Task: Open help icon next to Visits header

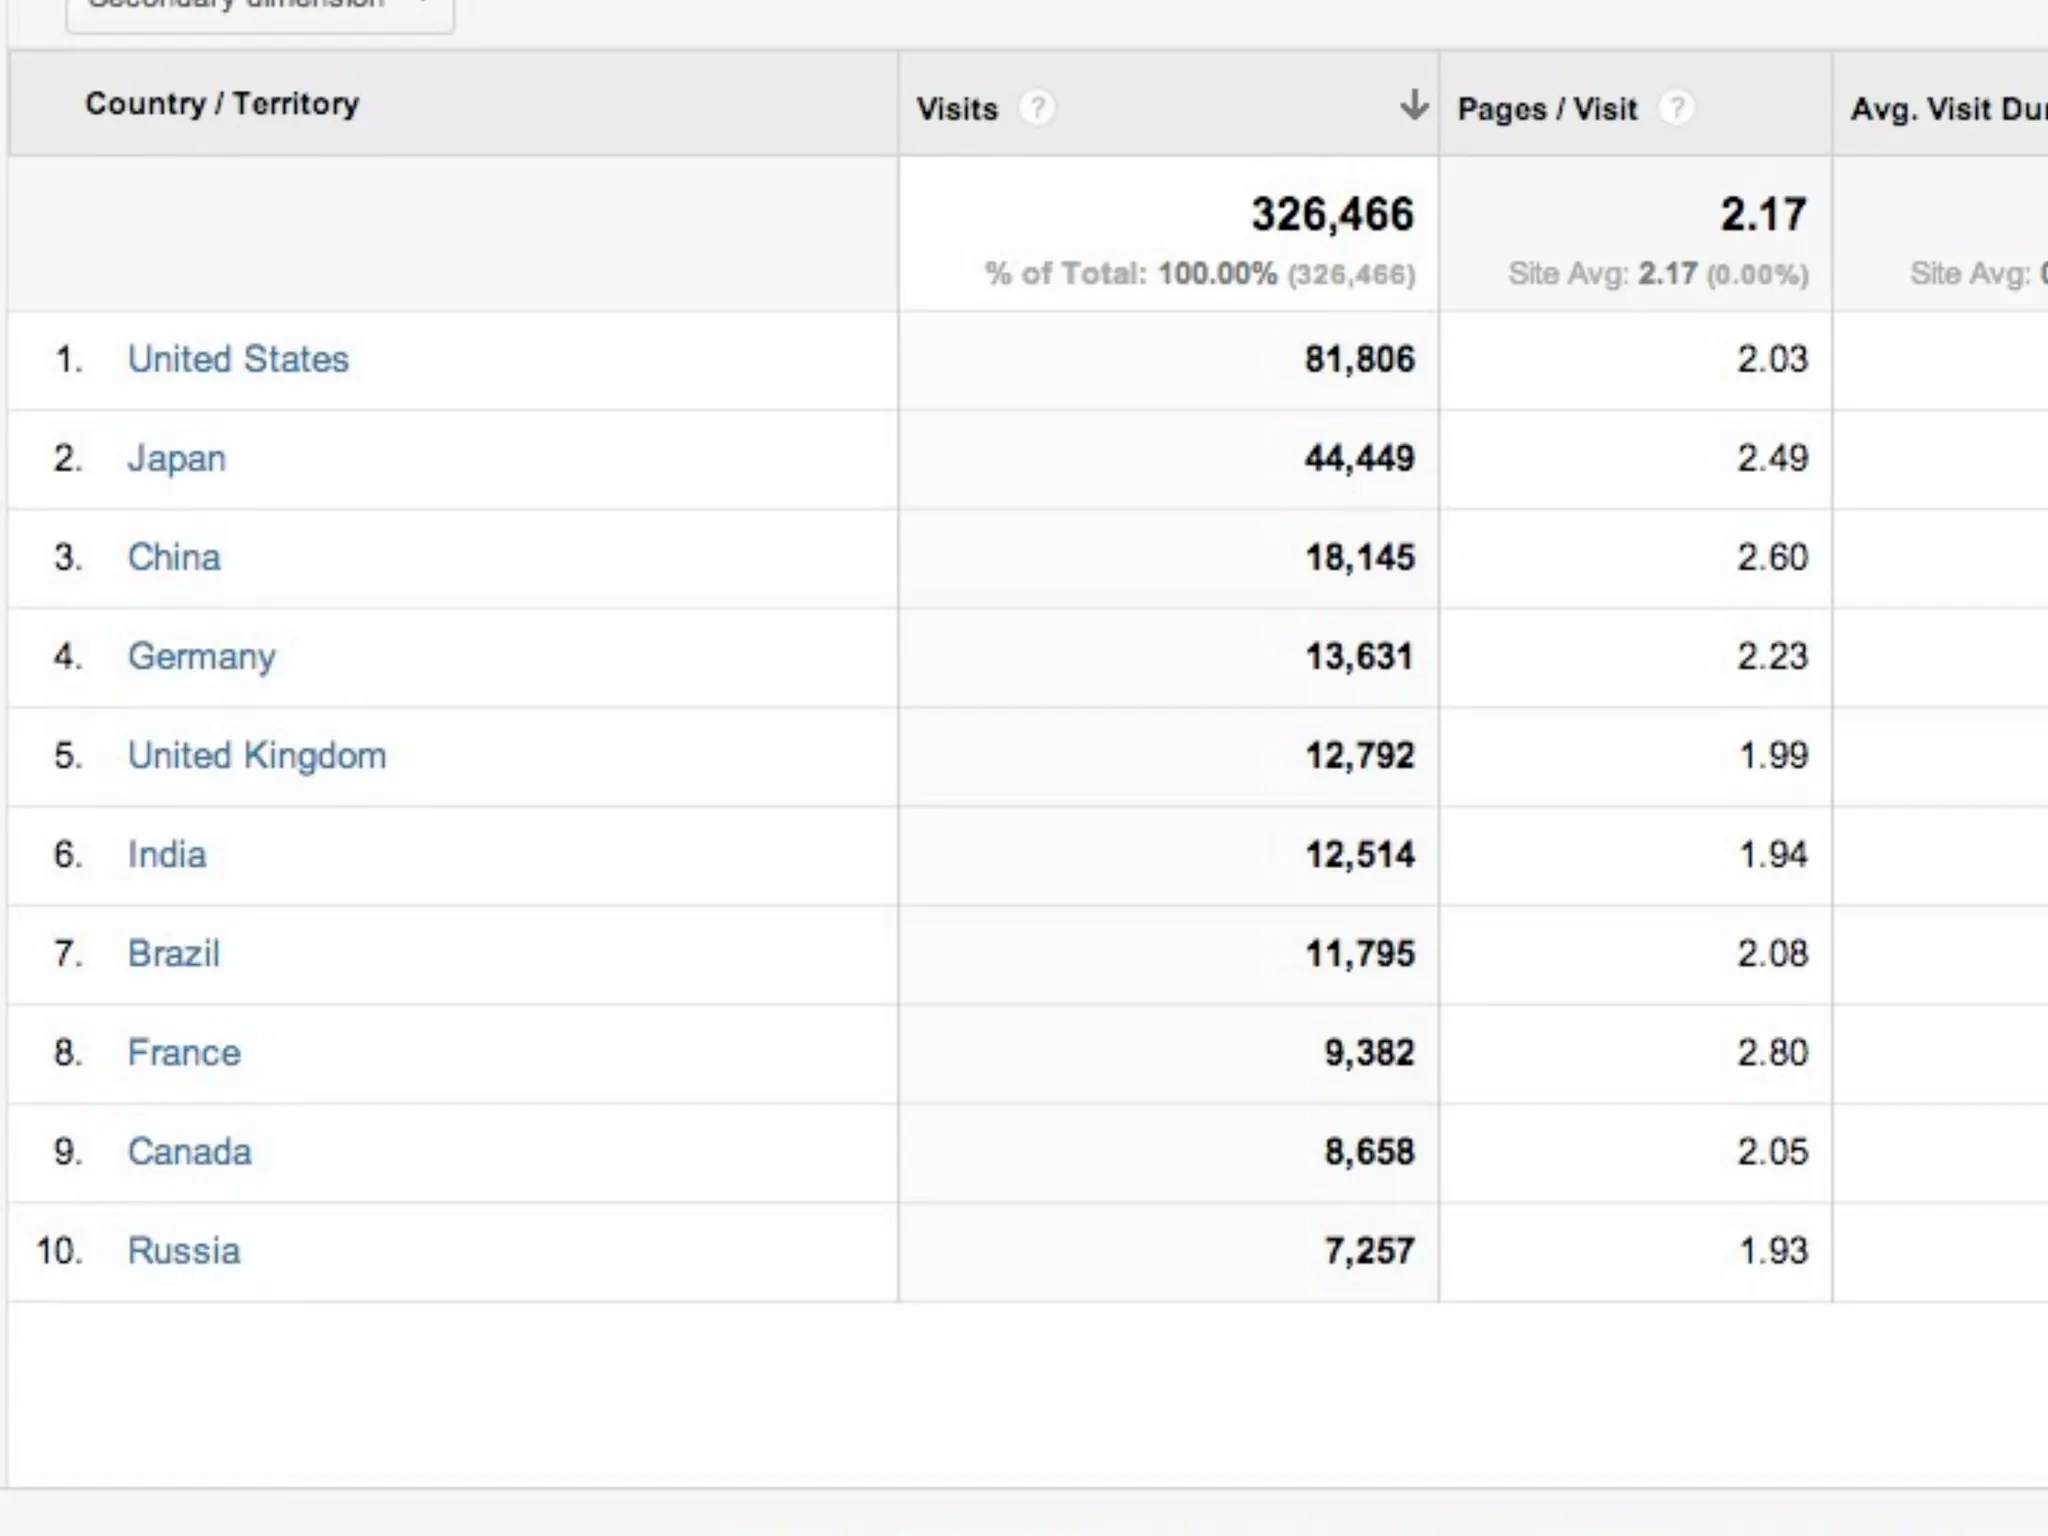Action: [1037, 107]
